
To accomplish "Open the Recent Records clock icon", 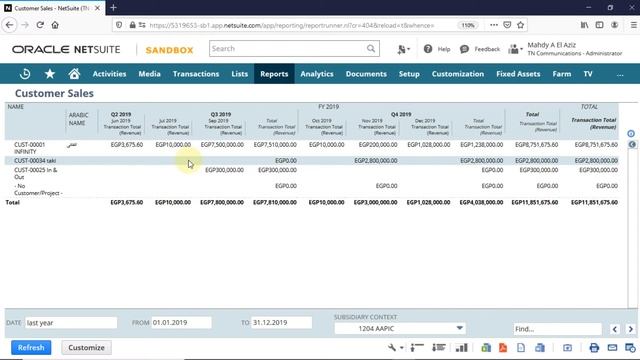I will [x=25, y=74].
